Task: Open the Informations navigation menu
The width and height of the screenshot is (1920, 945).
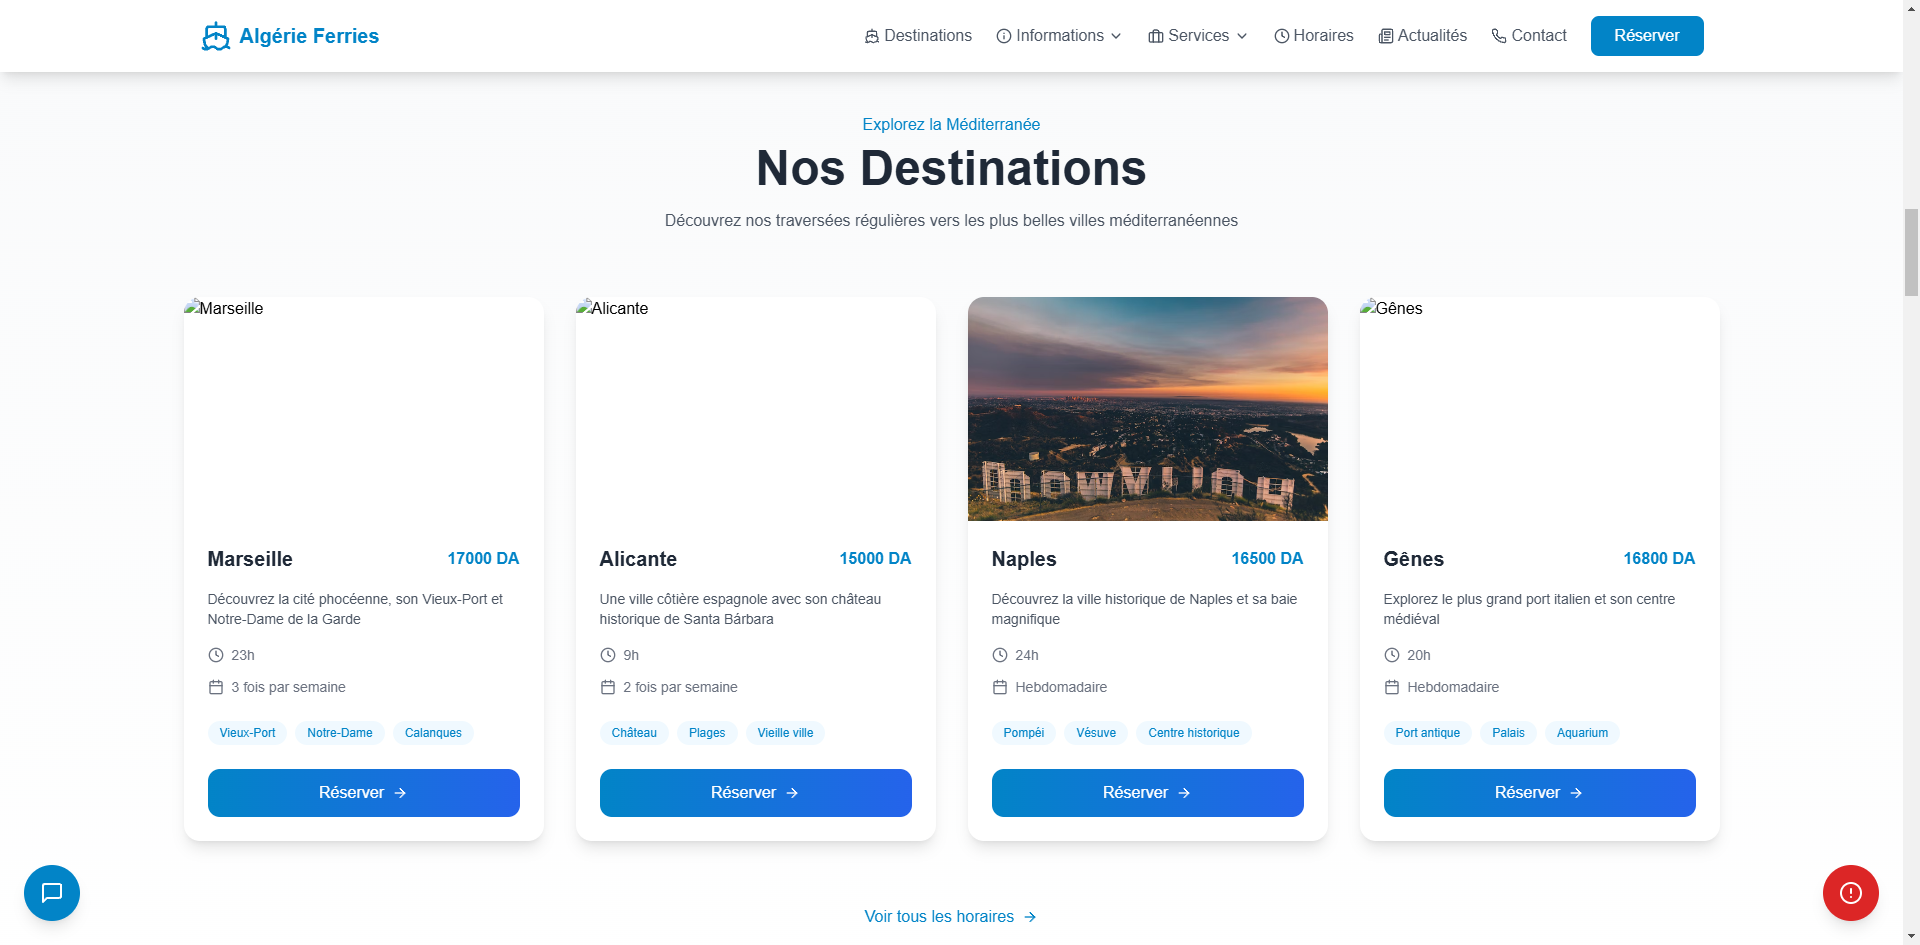Action: pyautogui.click(x=1060, y=36)
